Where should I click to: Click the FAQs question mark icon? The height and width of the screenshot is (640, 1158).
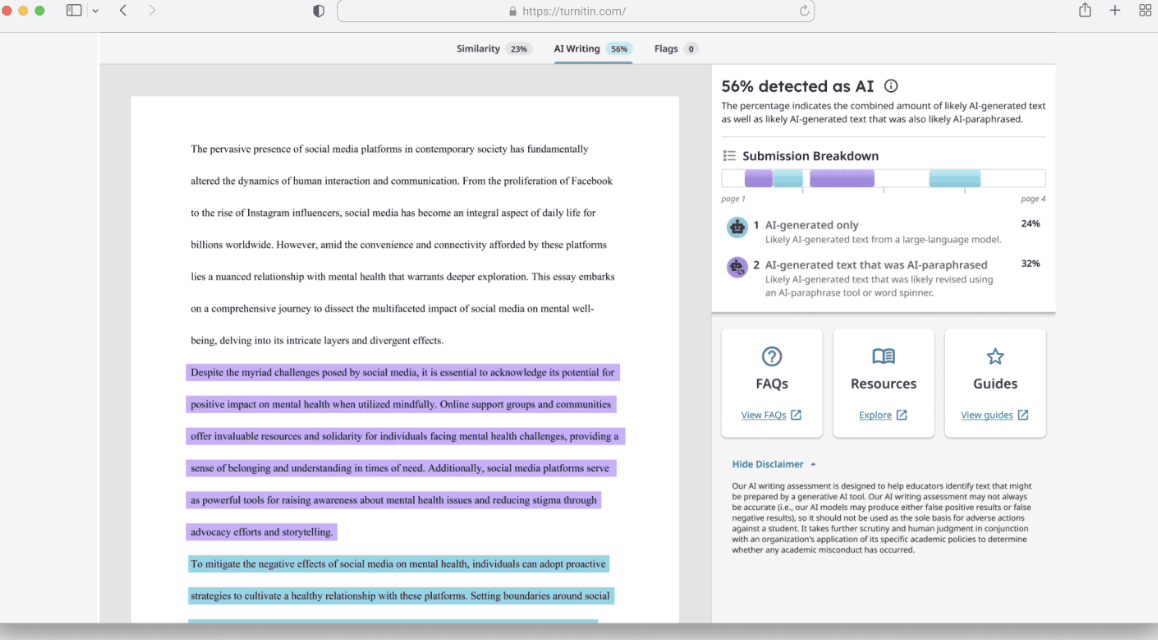pos(772,357)
